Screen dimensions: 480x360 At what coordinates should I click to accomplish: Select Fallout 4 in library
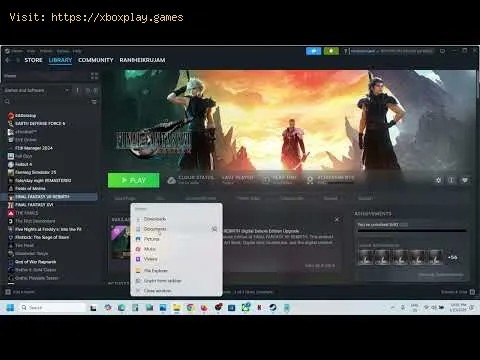coord(23,164)
